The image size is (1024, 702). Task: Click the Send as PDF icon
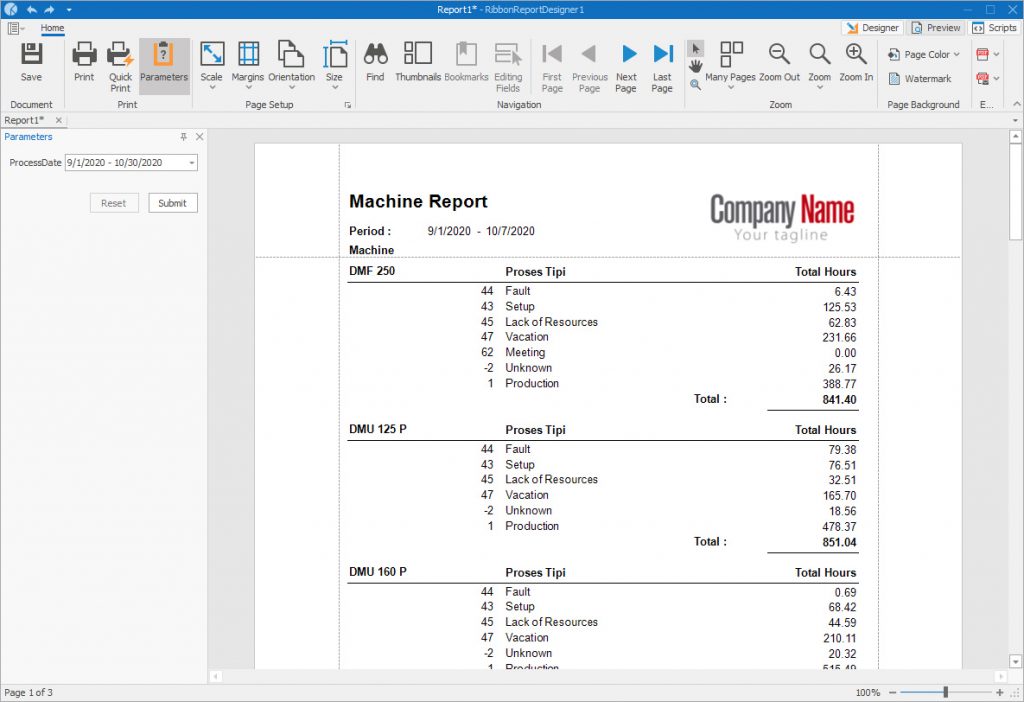coord(983,78)
